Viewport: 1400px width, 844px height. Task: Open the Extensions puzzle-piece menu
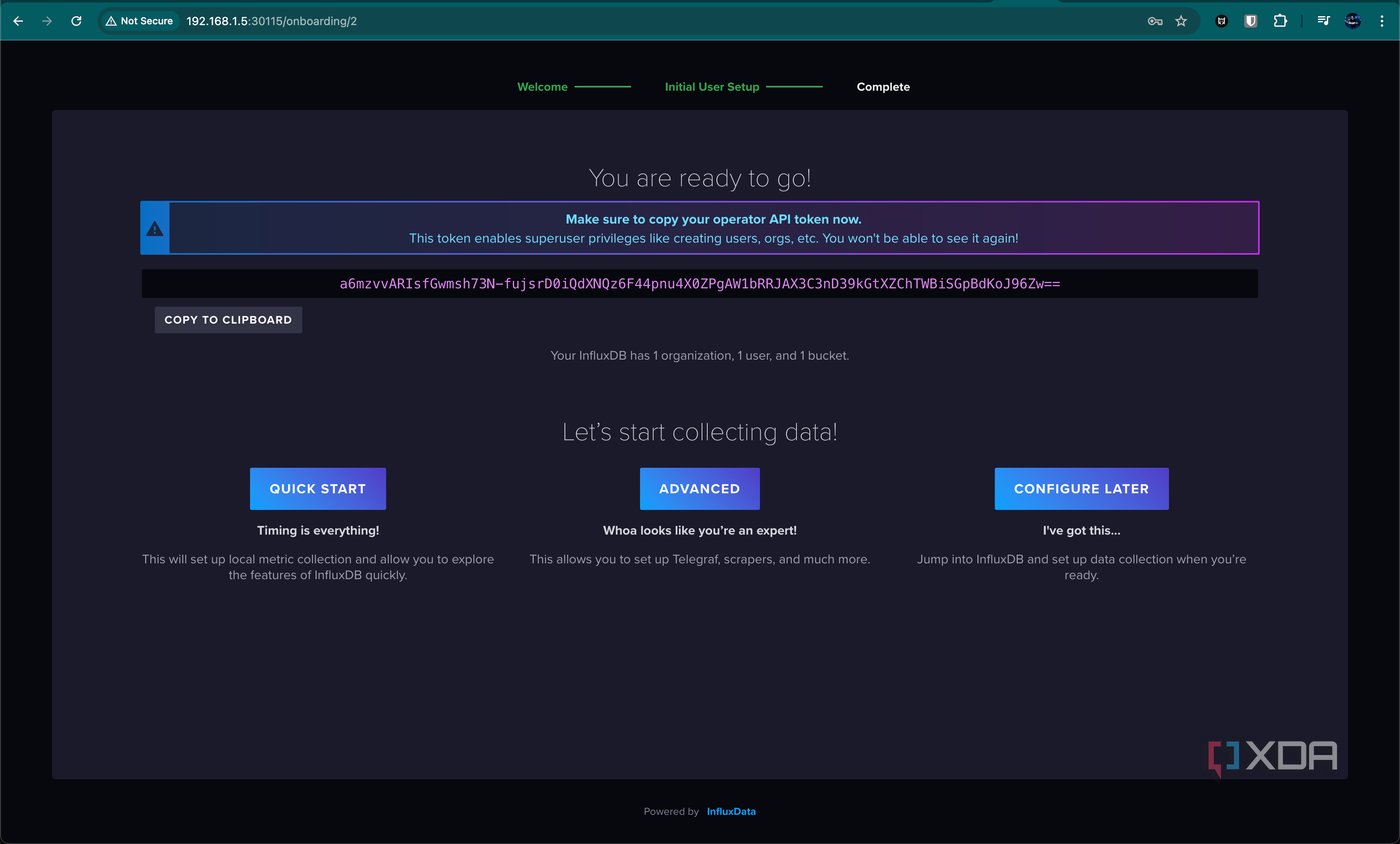[x=1280, y=21]
